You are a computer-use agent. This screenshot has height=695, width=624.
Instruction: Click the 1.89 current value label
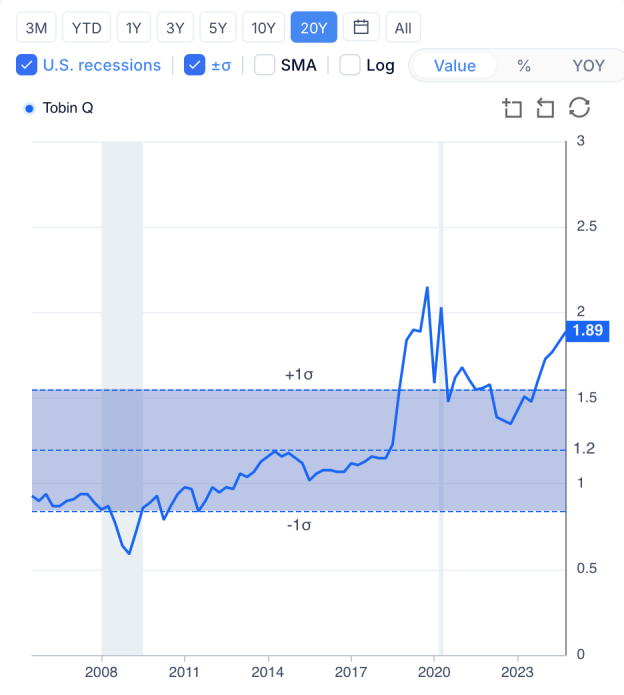(584, 331)
